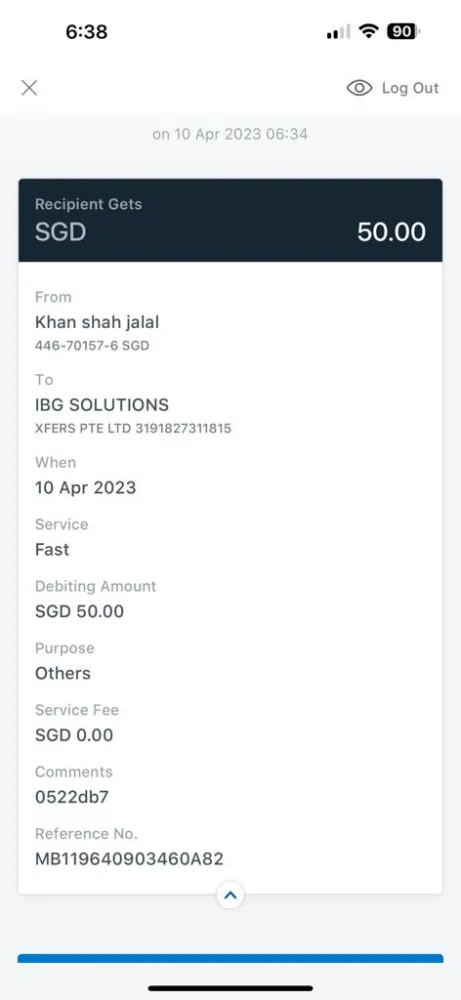Tap the battery indicator showing 90
Screen dimensions: 461x1000
[x=403, y=31]
